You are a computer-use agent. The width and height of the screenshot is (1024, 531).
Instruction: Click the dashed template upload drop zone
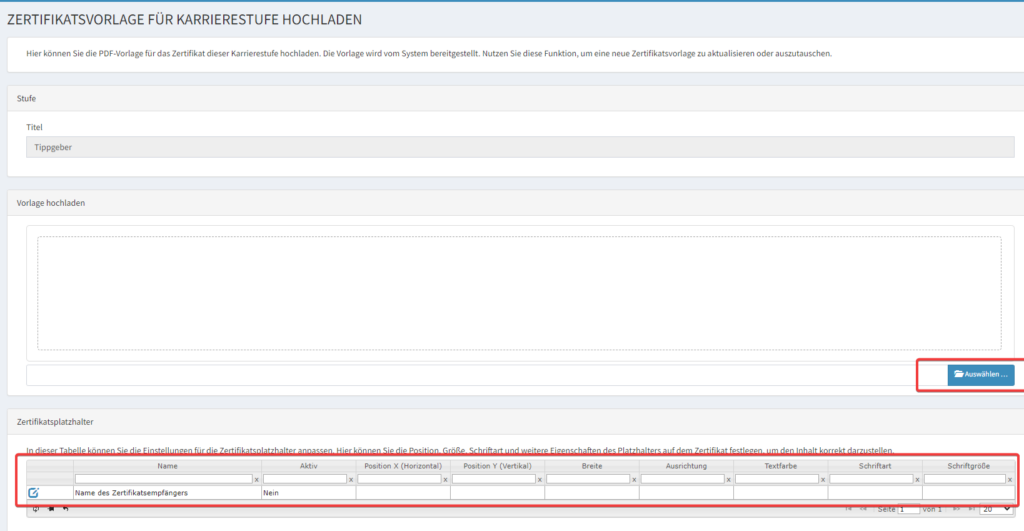click(519, 292)
